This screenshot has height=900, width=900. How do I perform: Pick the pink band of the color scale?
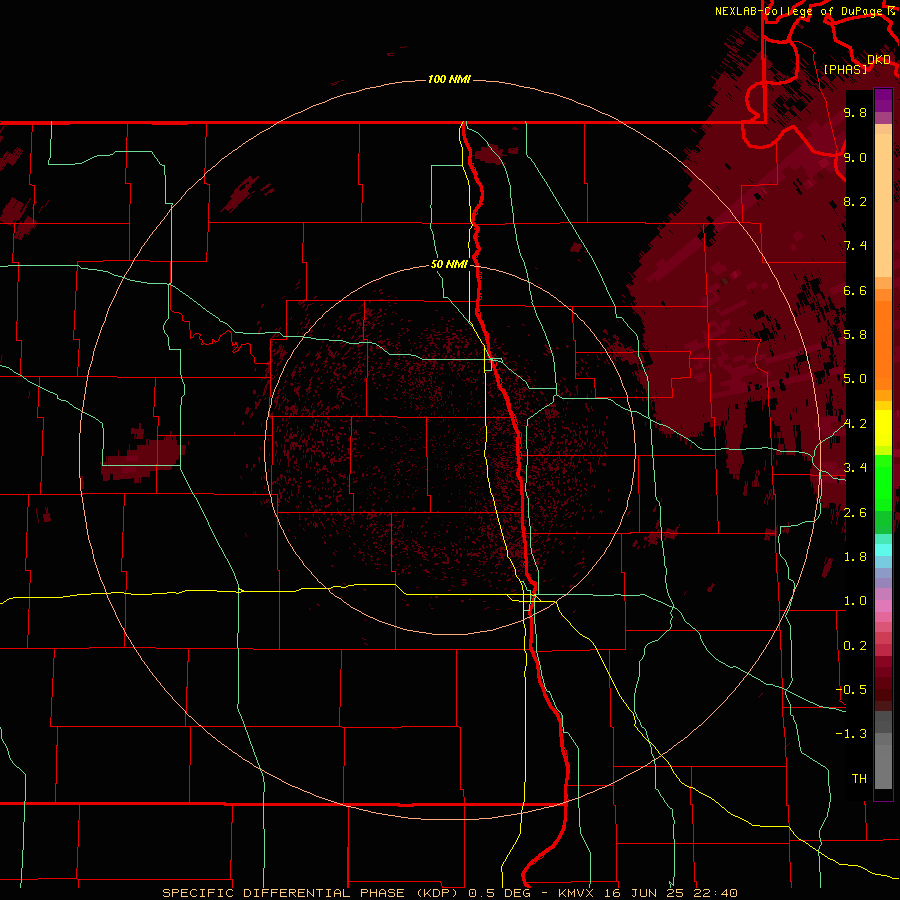click(x=883, y=606)
